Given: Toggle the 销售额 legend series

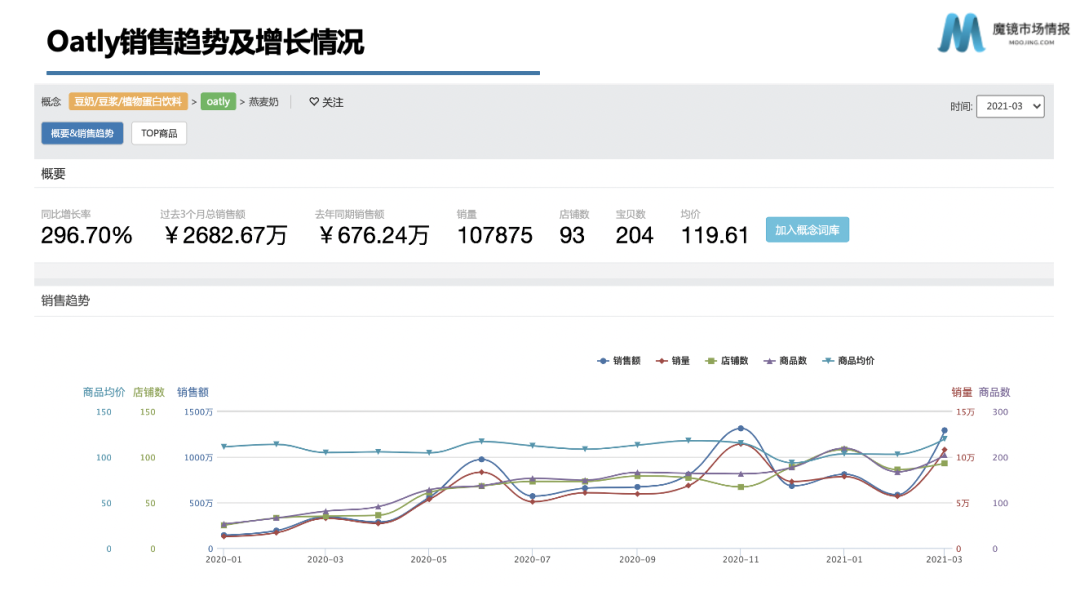Looking at the screenshot, I should tap(619, 361).
